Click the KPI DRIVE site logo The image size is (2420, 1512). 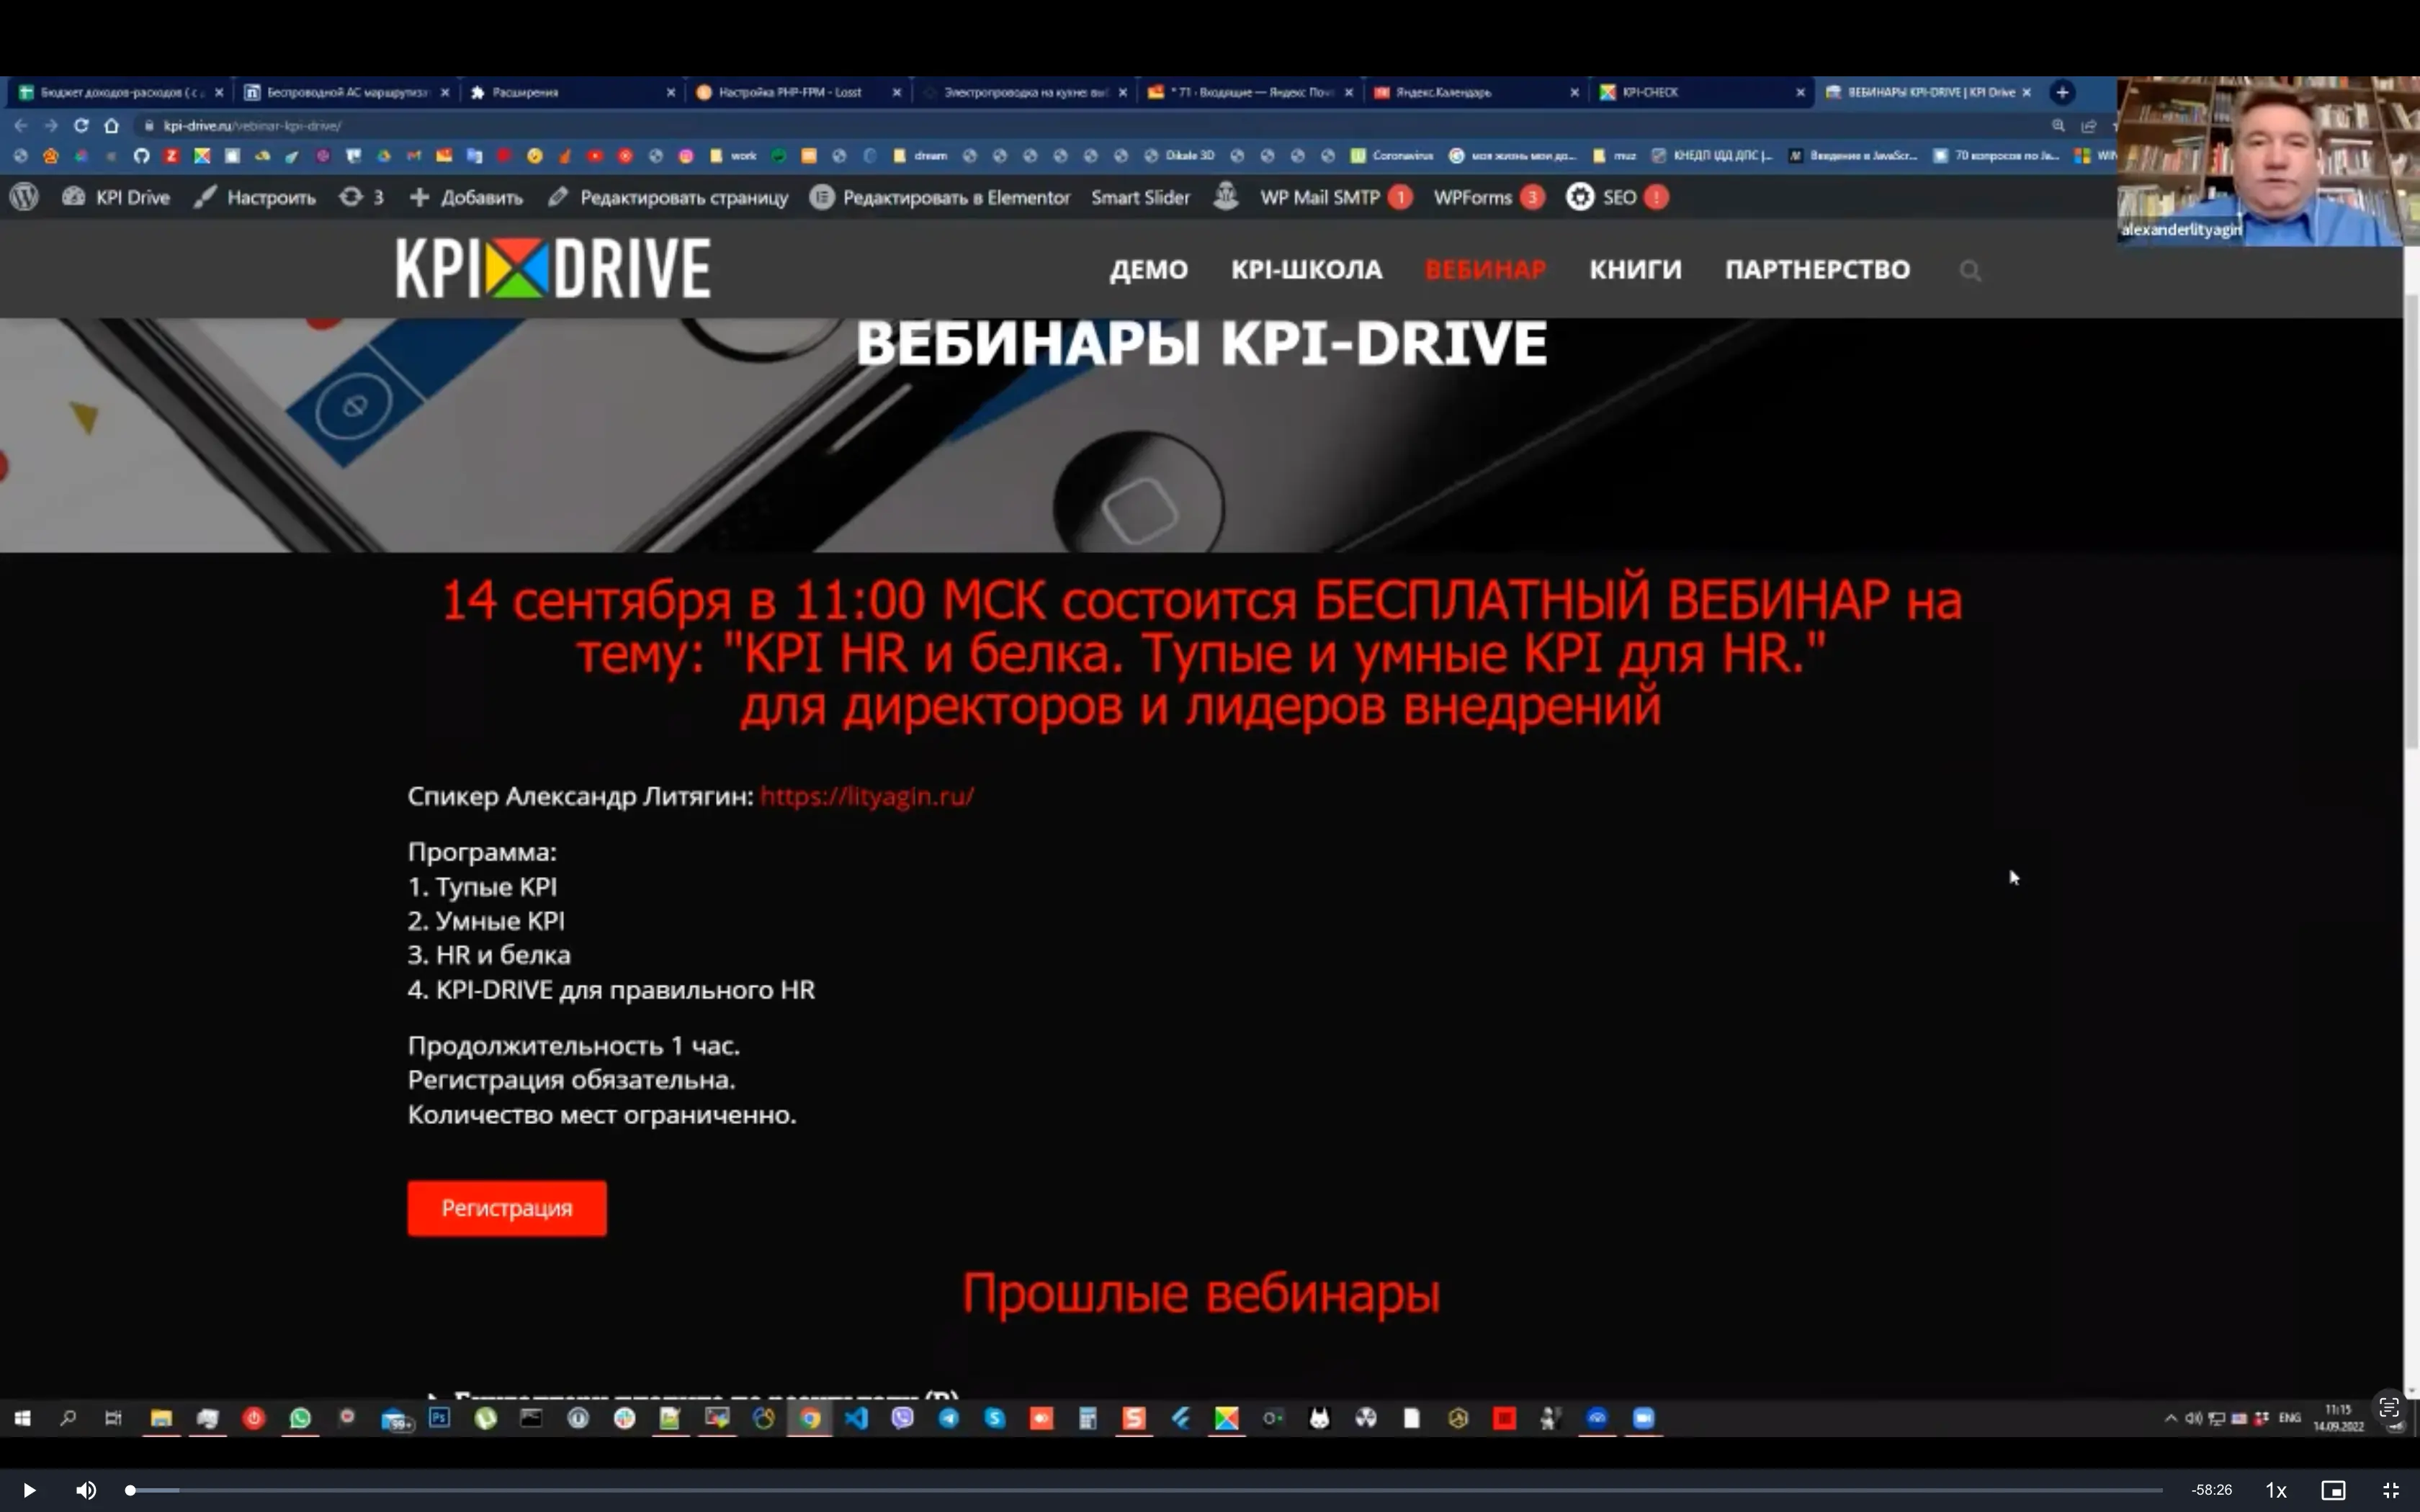click(553, 268)
